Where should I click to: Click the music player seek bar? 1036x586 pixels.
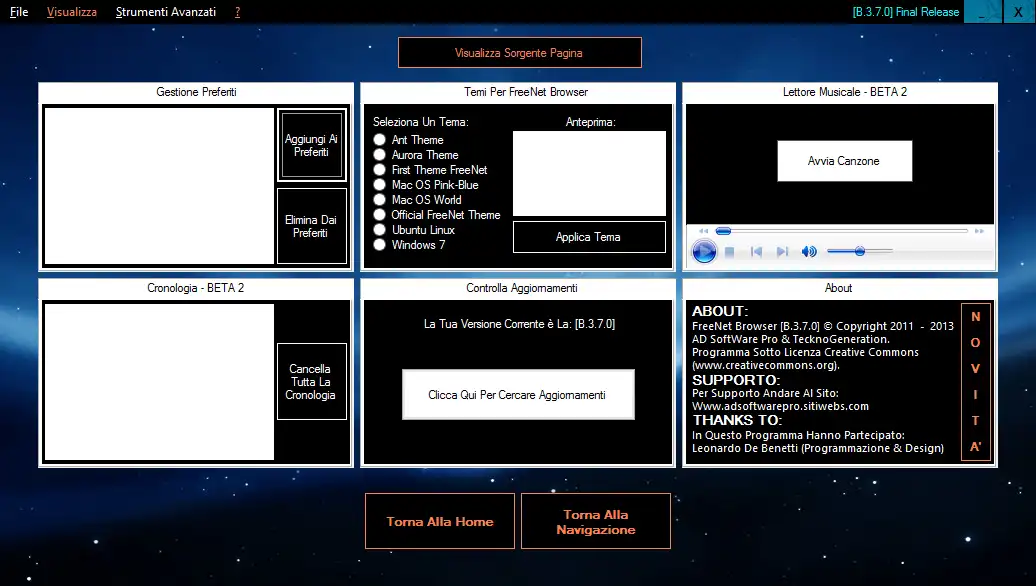click(842, 231)
